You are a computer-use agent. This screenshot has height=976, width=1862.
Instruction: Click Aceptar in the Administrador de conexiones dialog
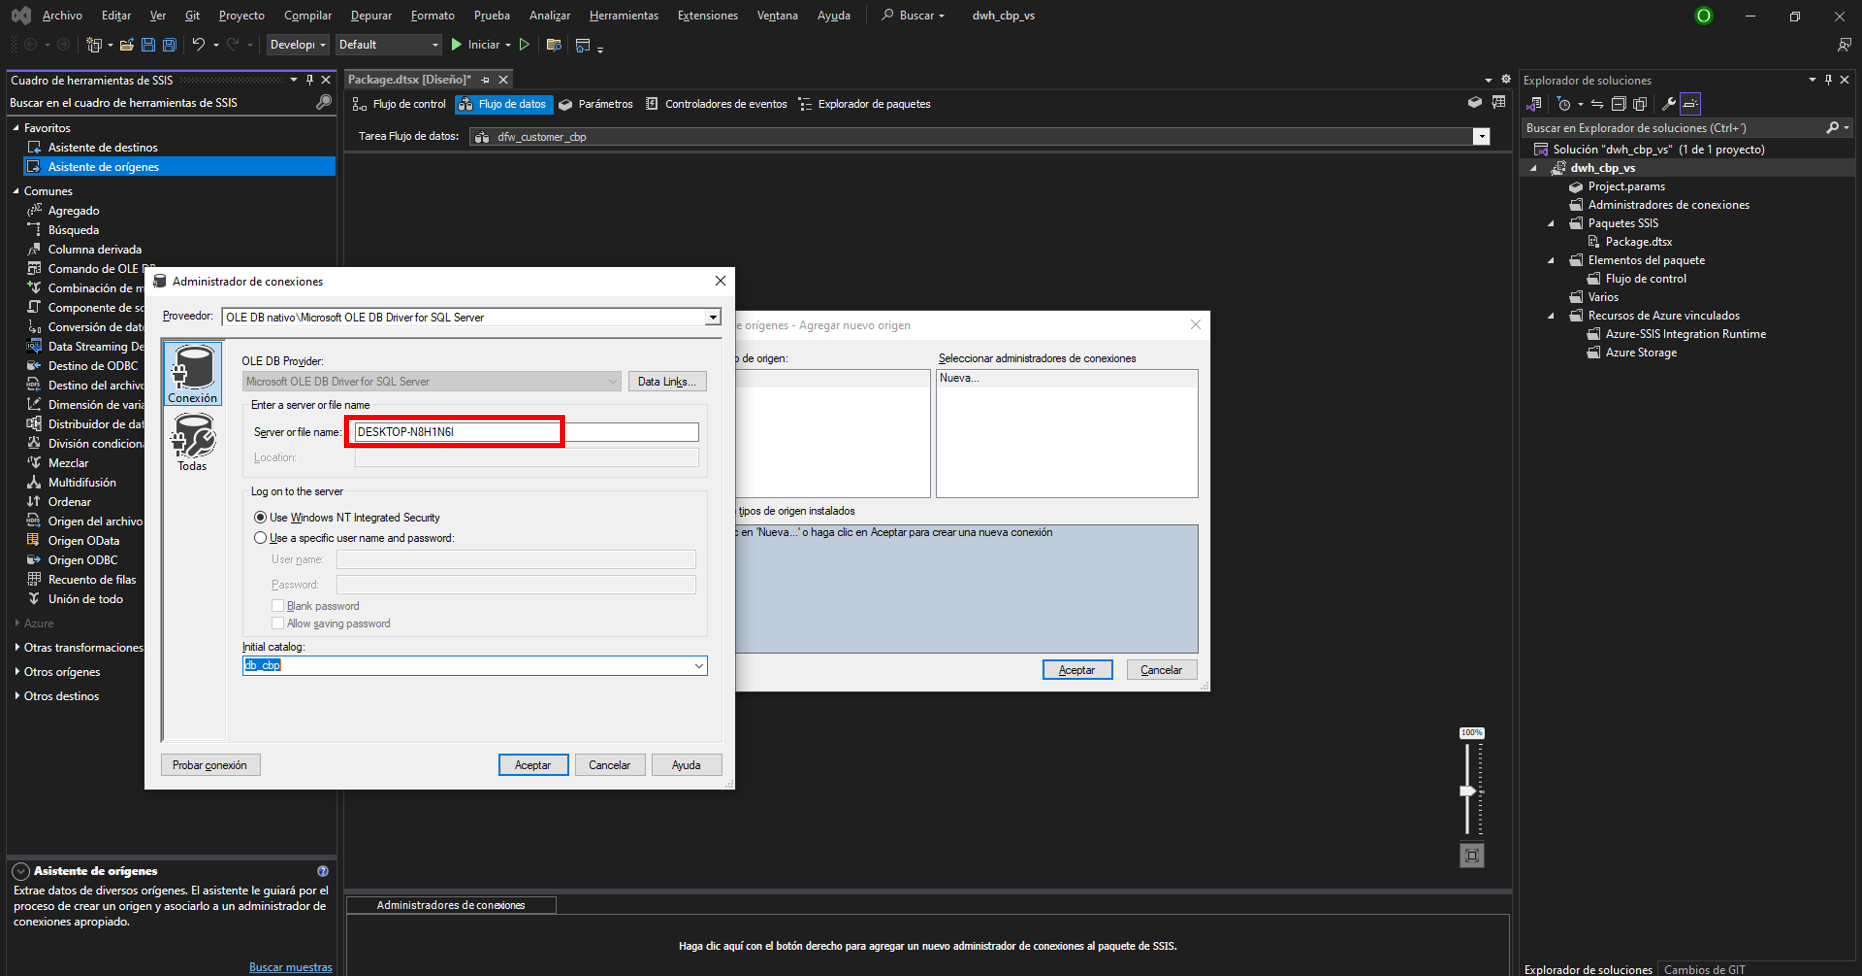pos(533,765)
